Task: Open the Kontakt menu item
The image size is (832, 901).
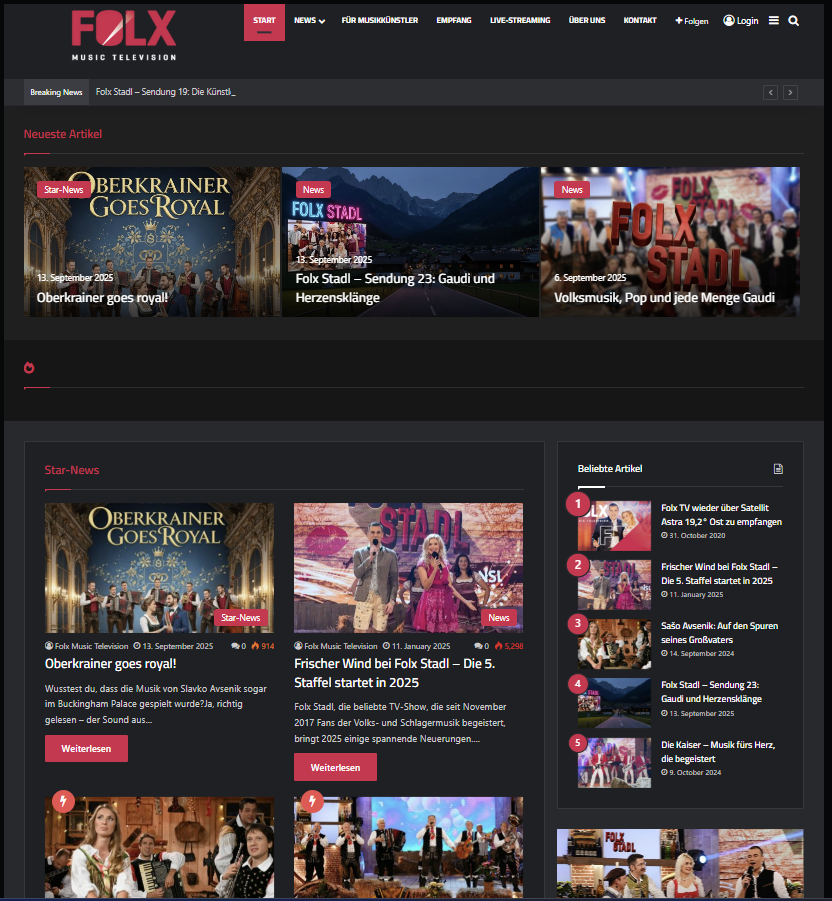Action: tap(640, 21)
